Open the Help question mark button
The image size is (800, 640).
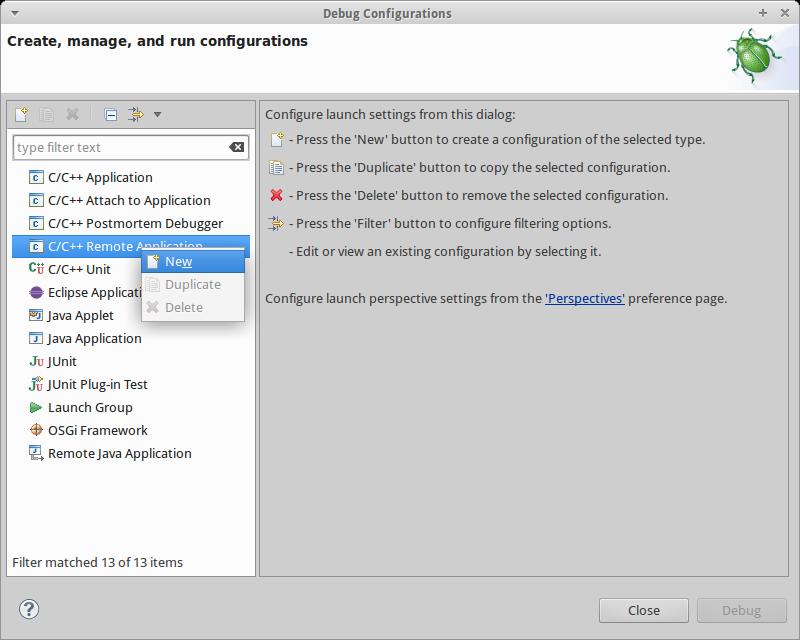[x=29, y=609]
